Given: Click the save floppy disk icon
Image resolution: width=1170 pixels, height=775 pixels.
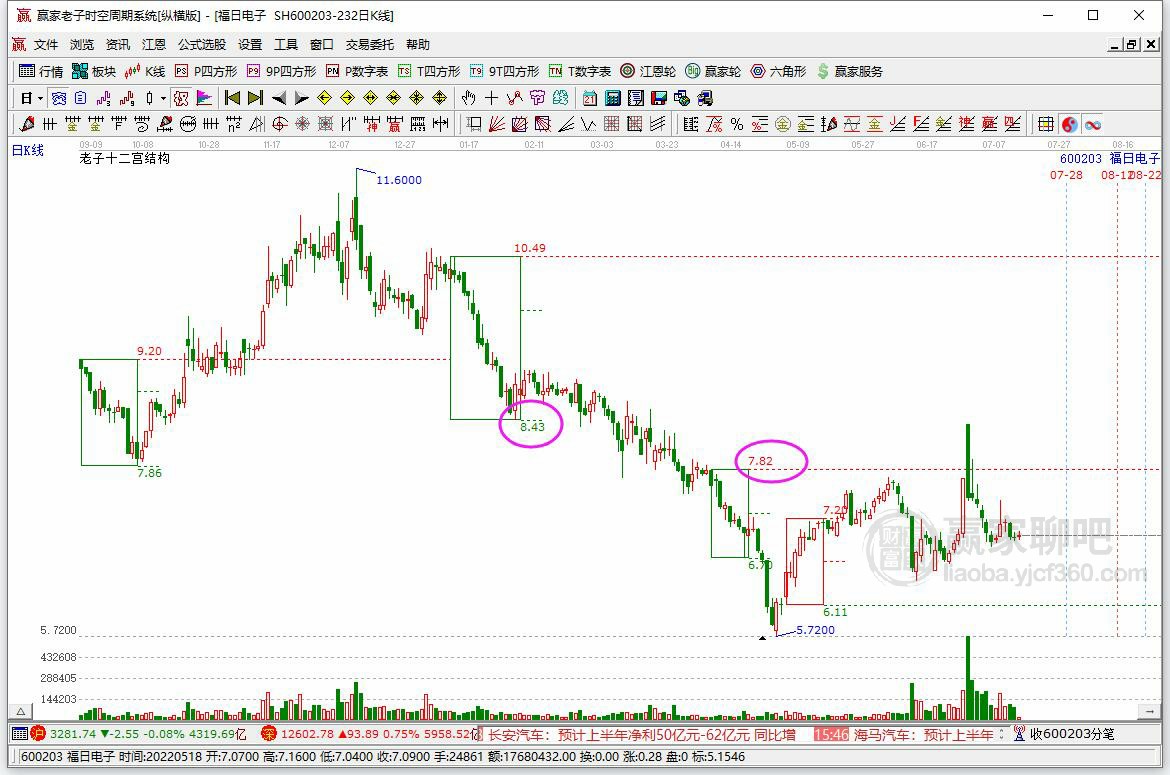Looking at the screenshot, I should point(659,98).
